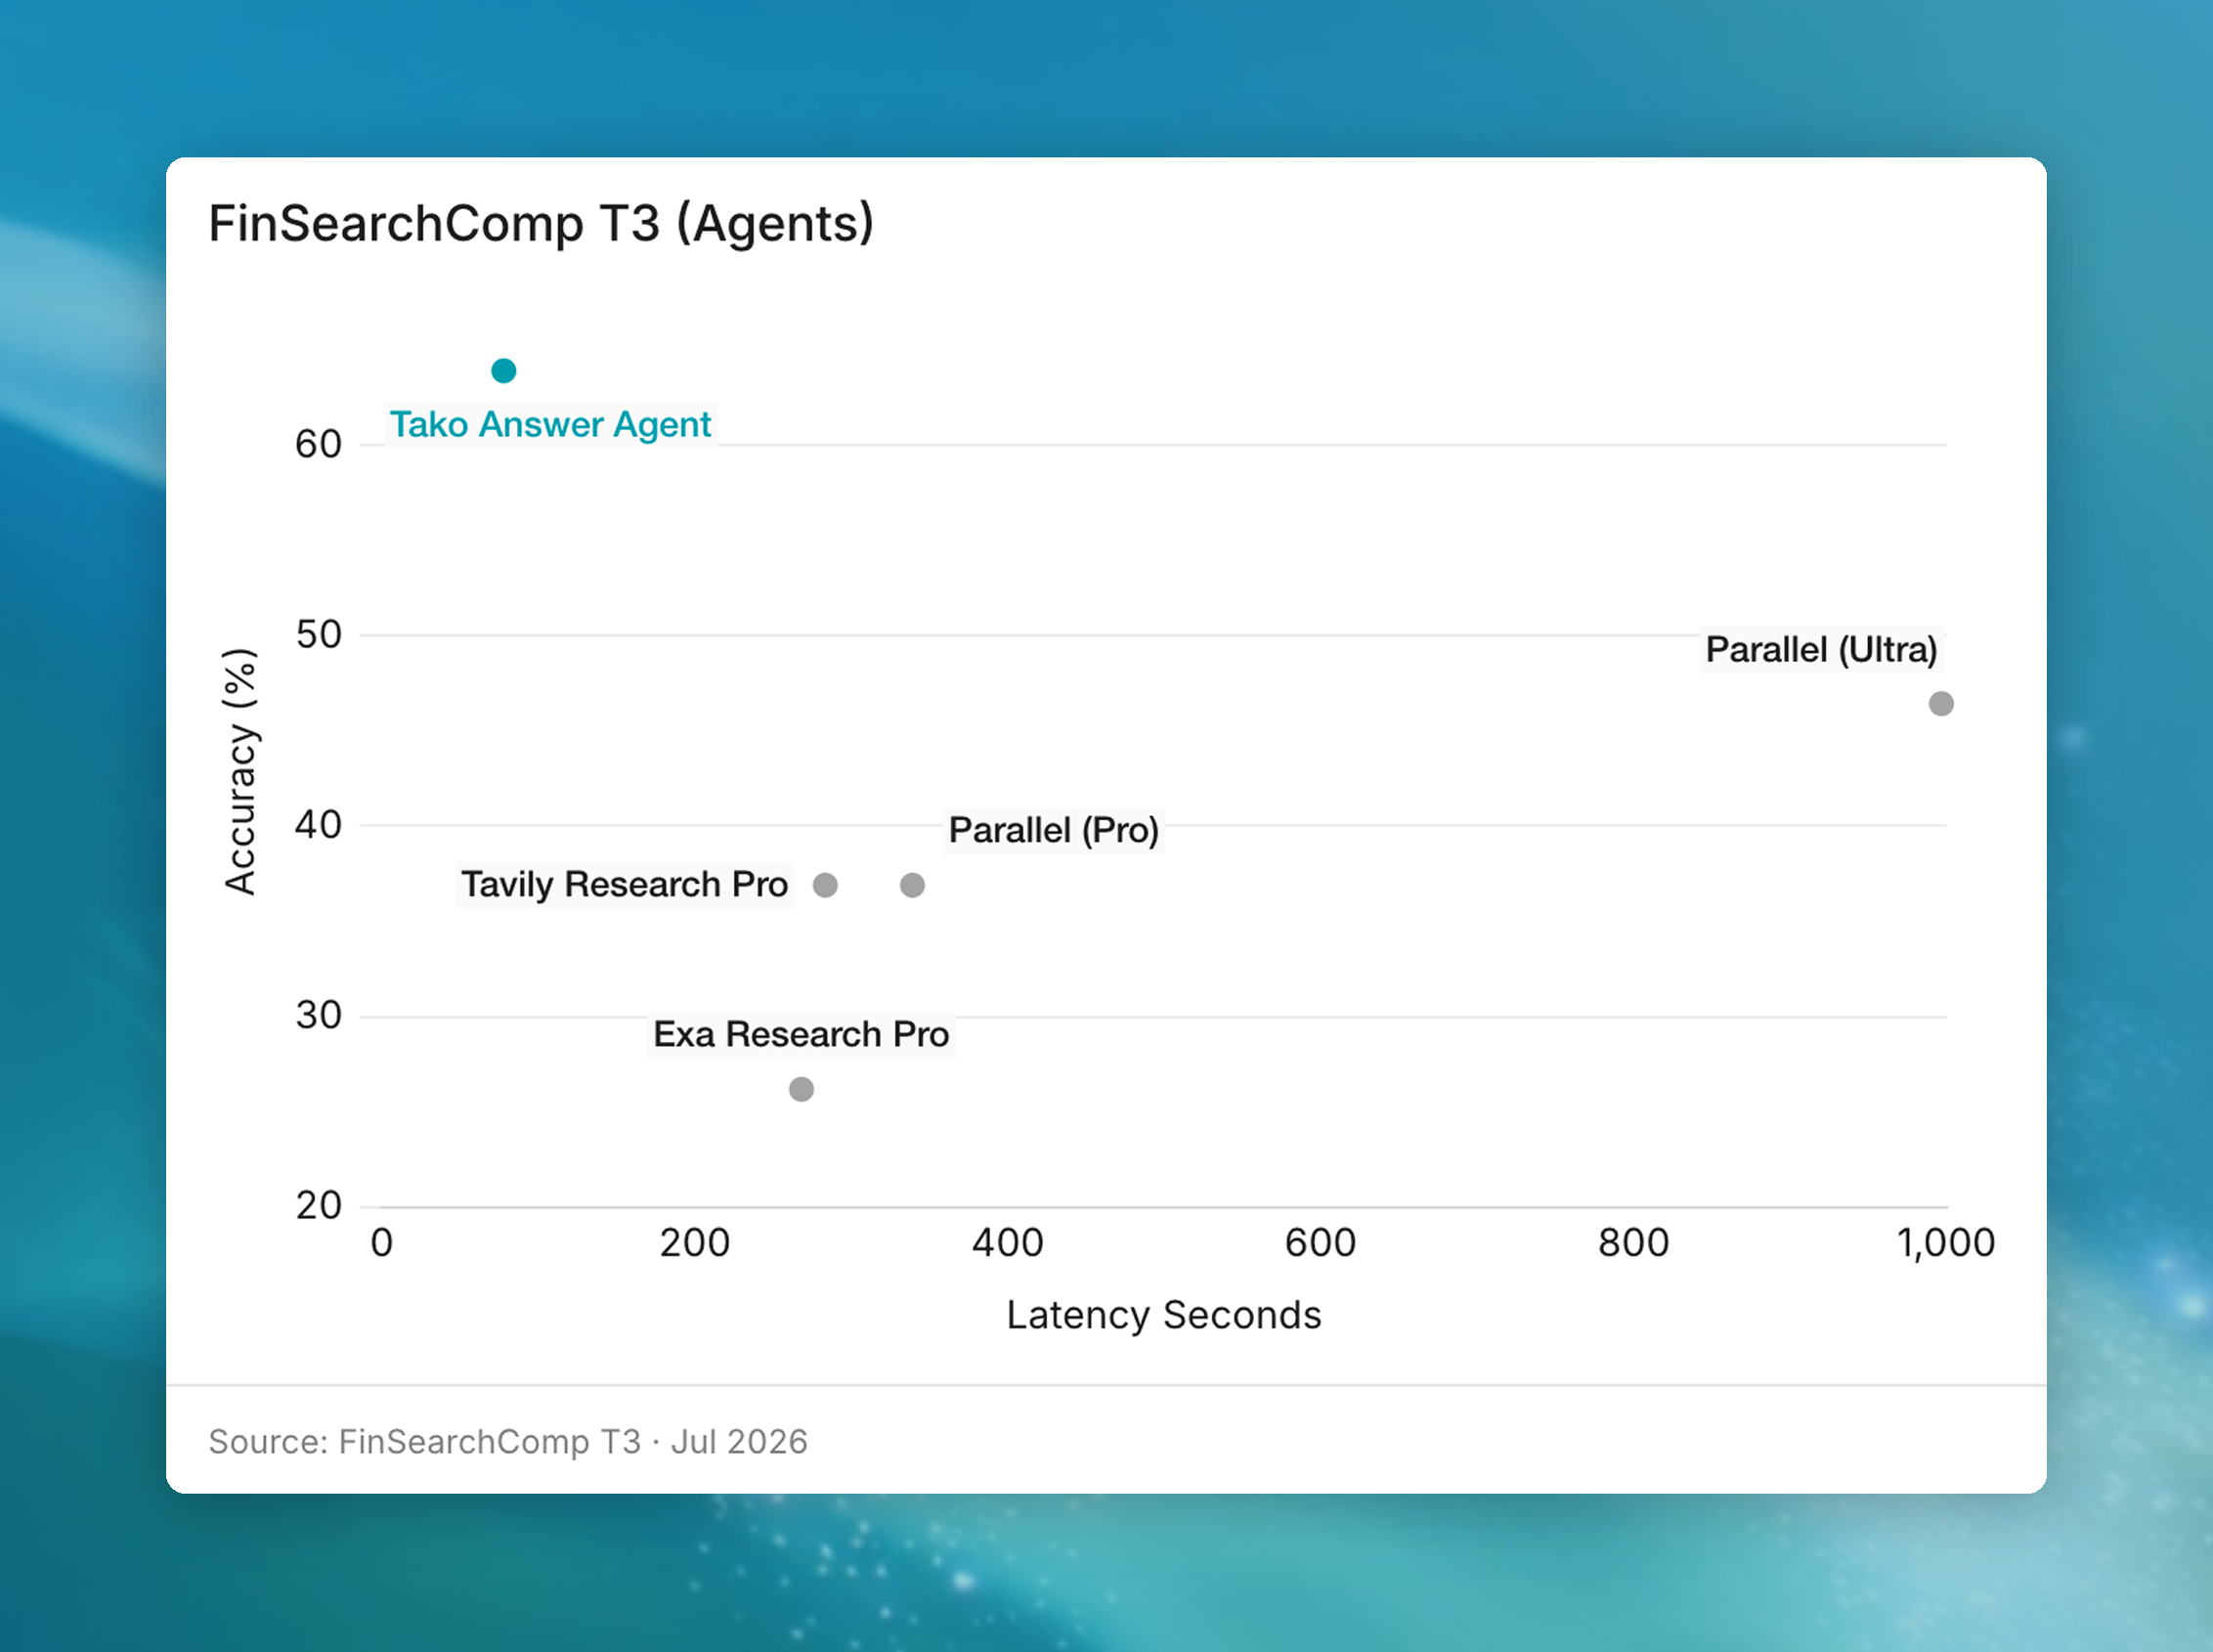Viewport: 2213px width, 1652px height.
Task: Click the x-axis tick label 400
Action: [x=1007, y=1243]
